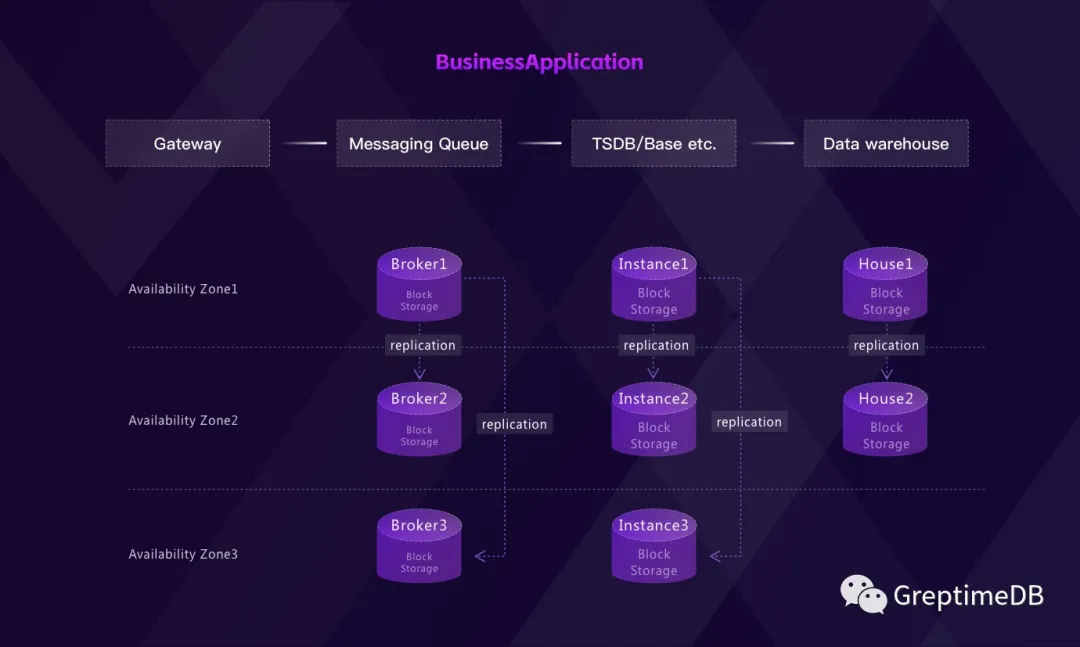Viewport: 1080px width, 647px height.
Task: Click the Availability Zone1 label
Action: [x=183, y=289]
